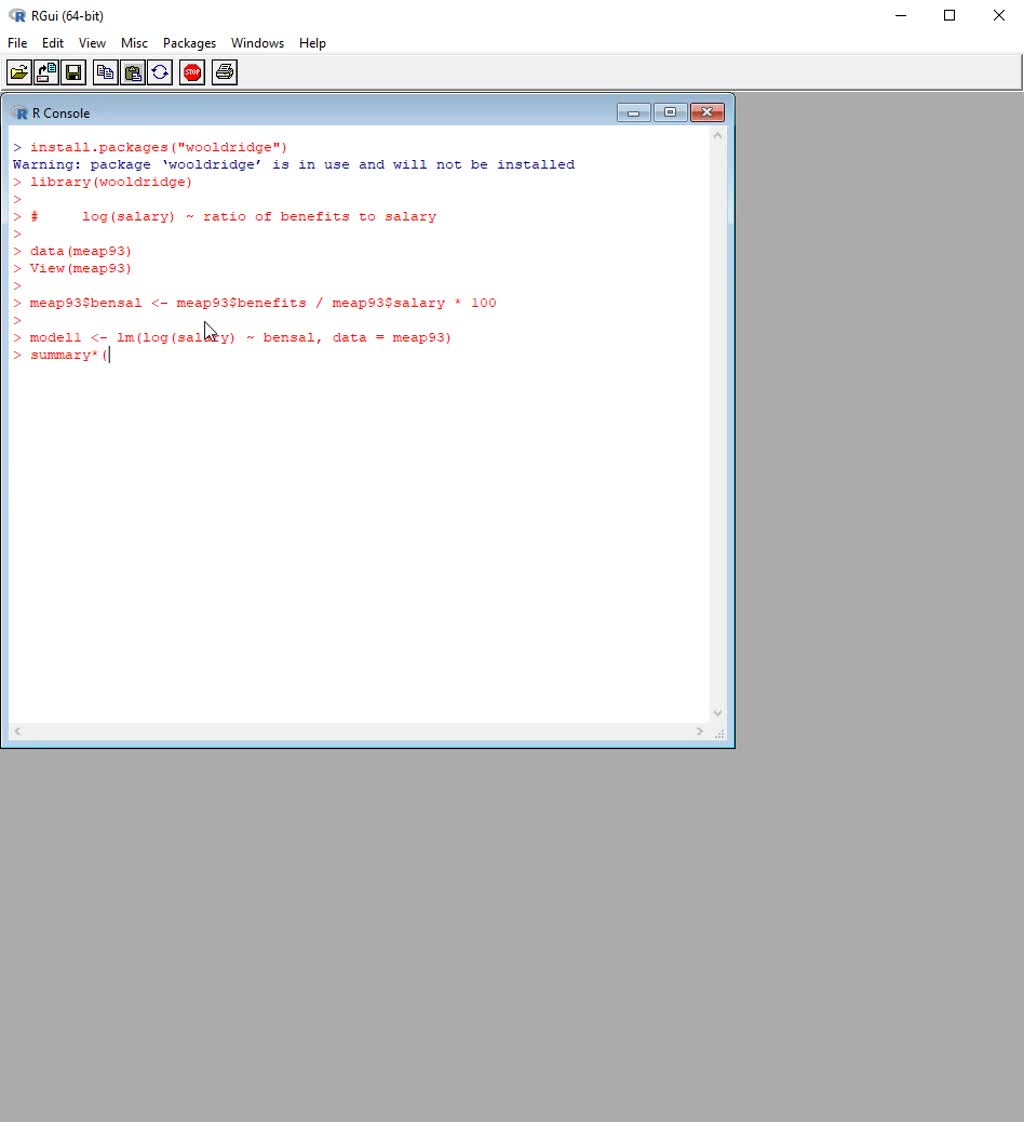Minimize the R Console window
Screen dimensions: 1024x1122
[633, 112]
